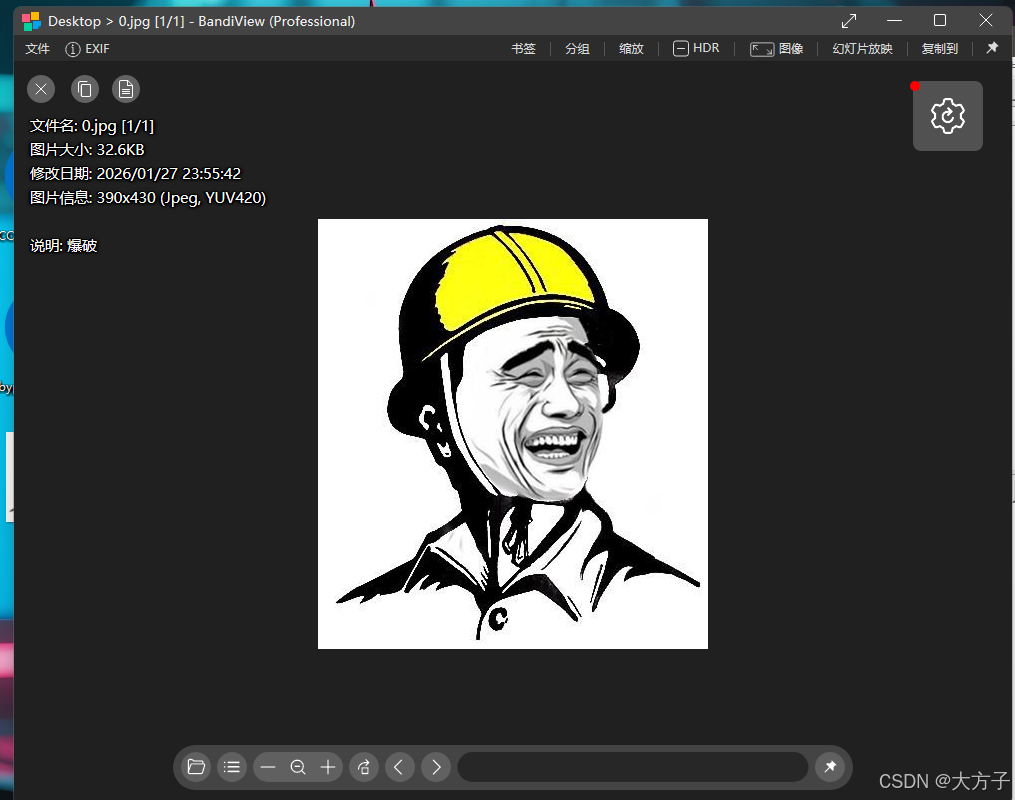
Task: Click the settings refresh gear button
Action: (948, 116)
